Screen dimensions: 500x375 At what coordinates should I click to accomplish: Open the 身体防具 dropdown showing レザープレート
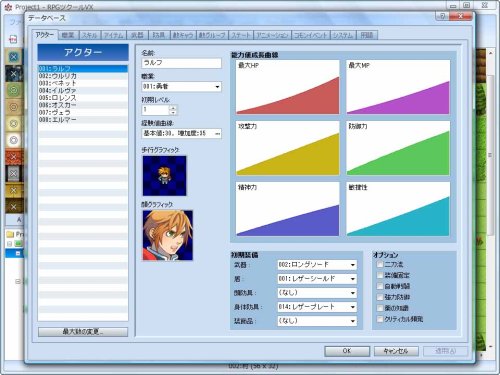point(317,307)
